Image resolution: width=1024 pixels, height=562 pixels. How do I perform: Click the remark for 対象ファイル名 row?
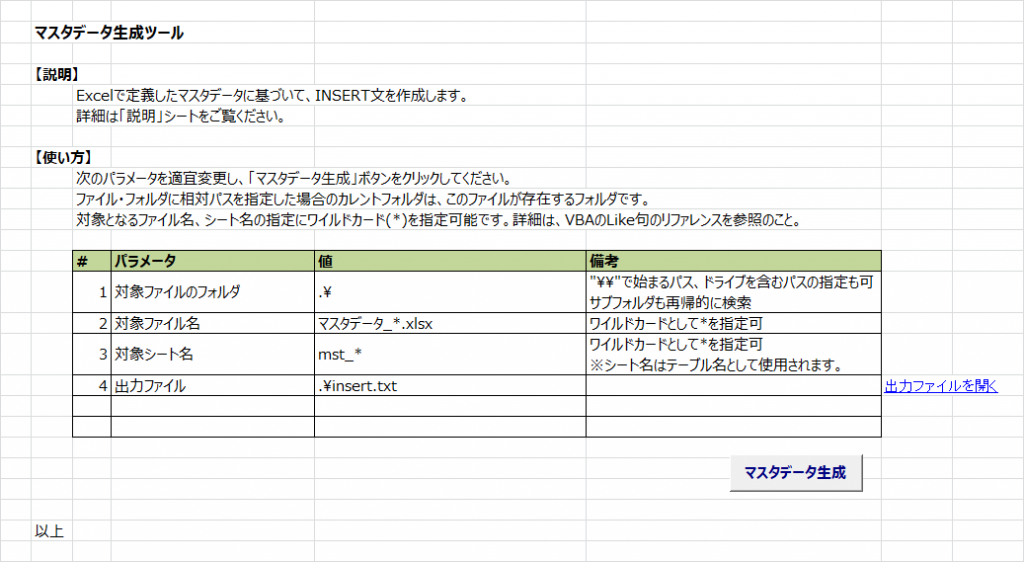coord(733,323)
